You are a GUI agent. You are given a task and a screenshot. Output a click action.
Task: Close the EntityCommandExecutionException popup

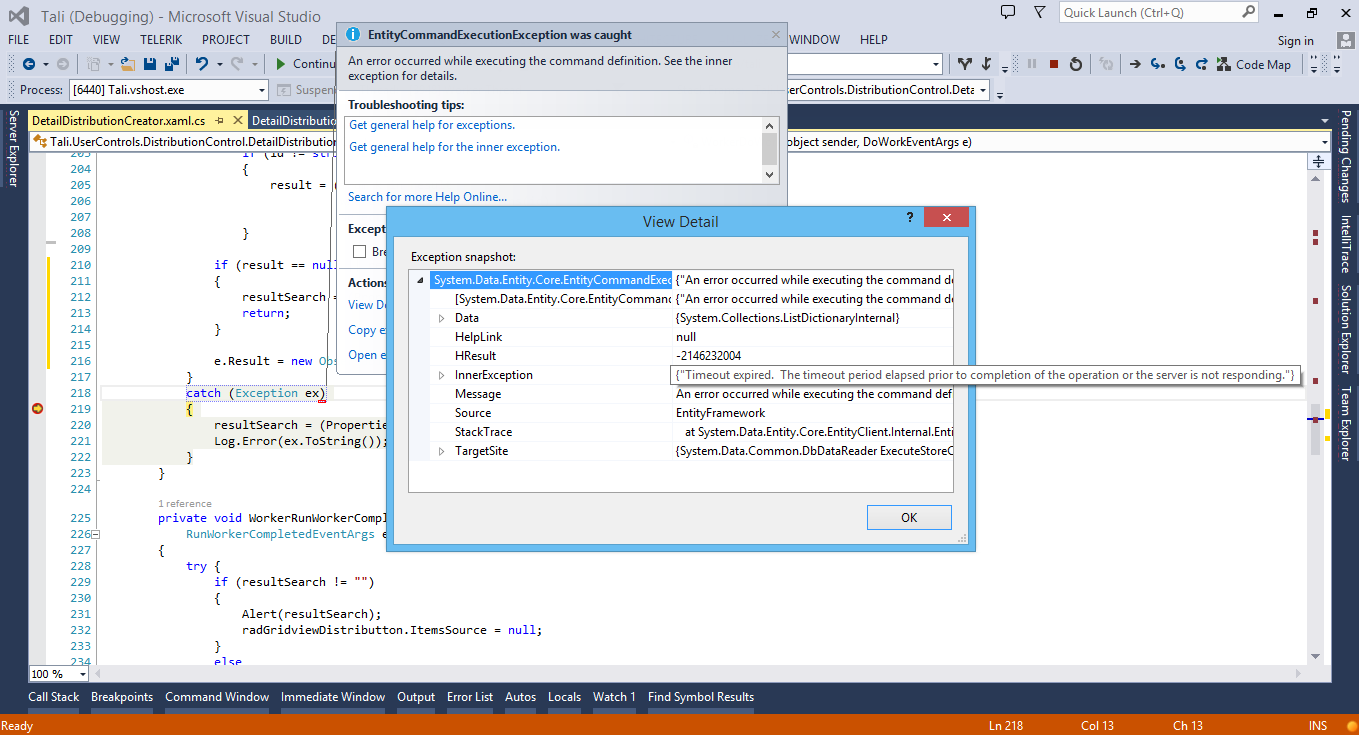(776, 35)
